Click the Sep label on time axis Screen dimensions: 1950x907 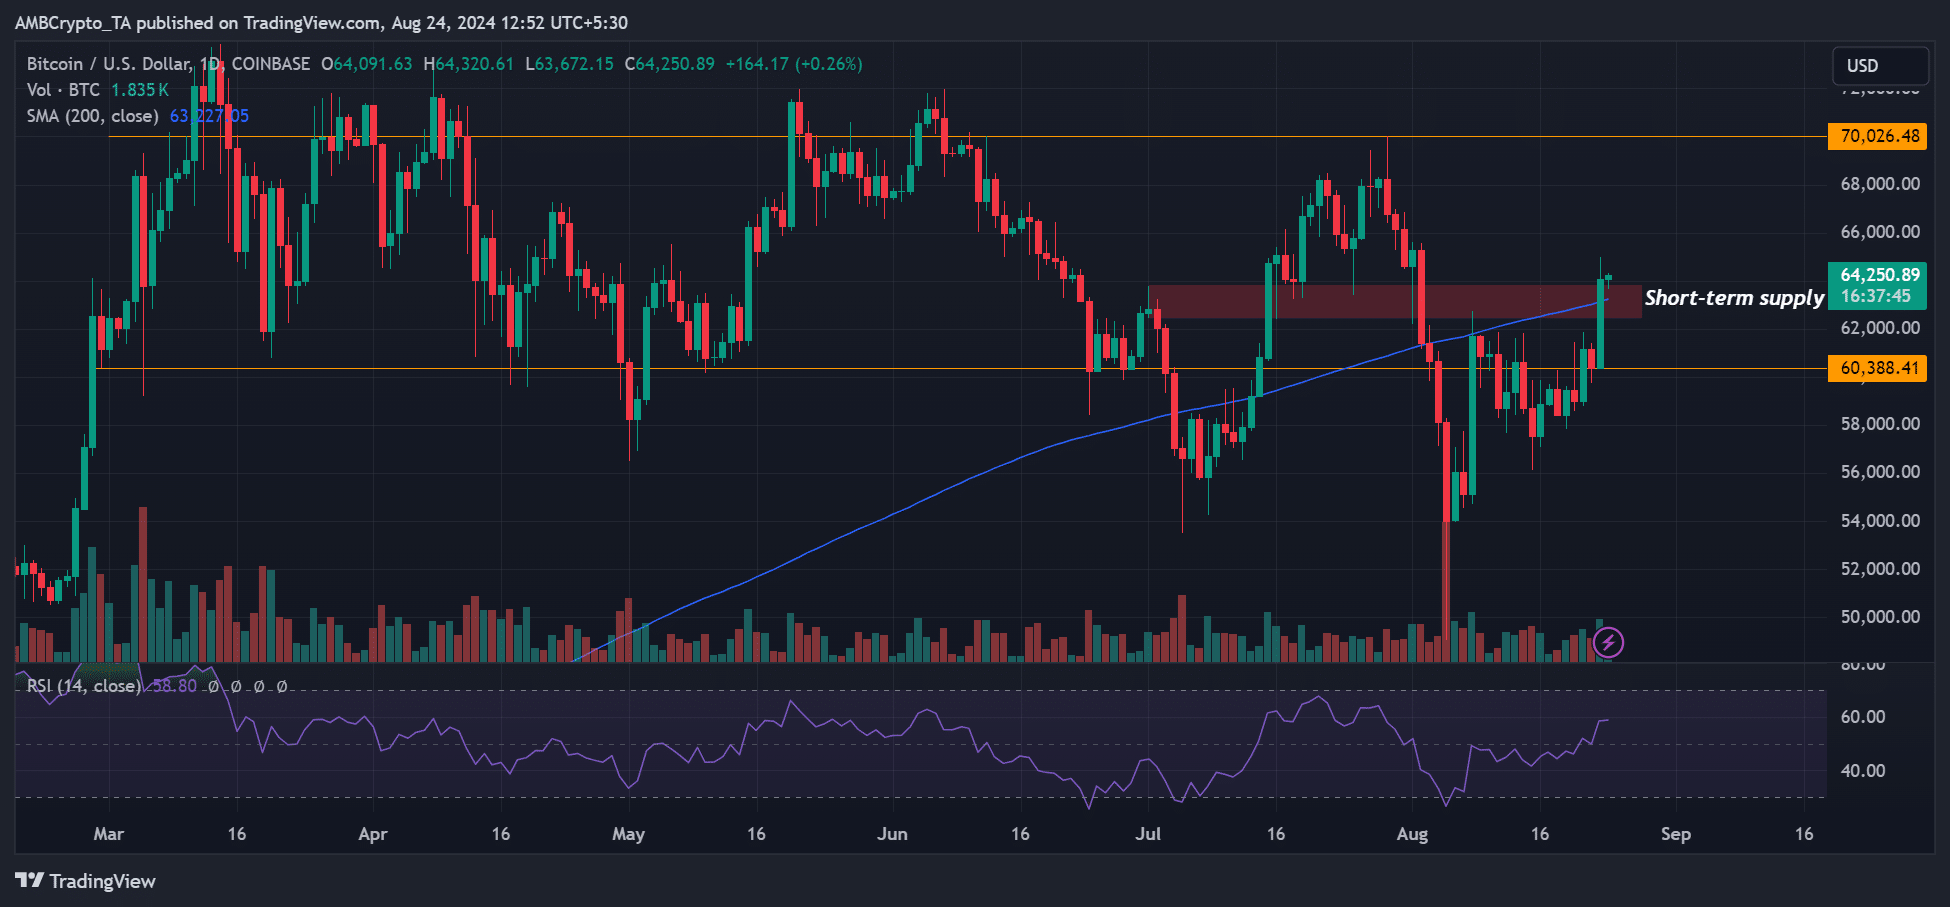click(1676, 834)
